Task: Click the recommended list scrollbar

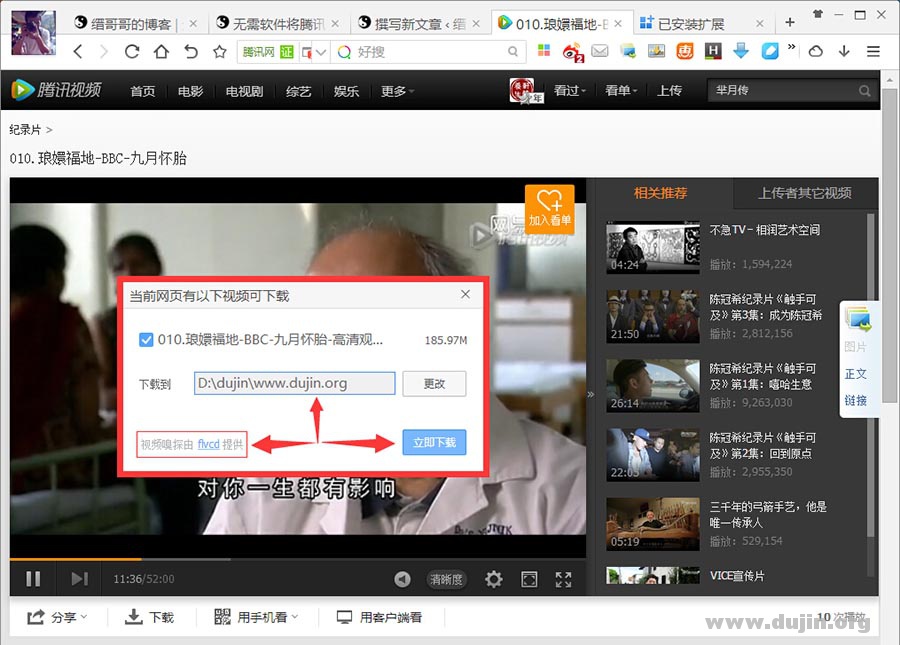Action: click(870, 376)
